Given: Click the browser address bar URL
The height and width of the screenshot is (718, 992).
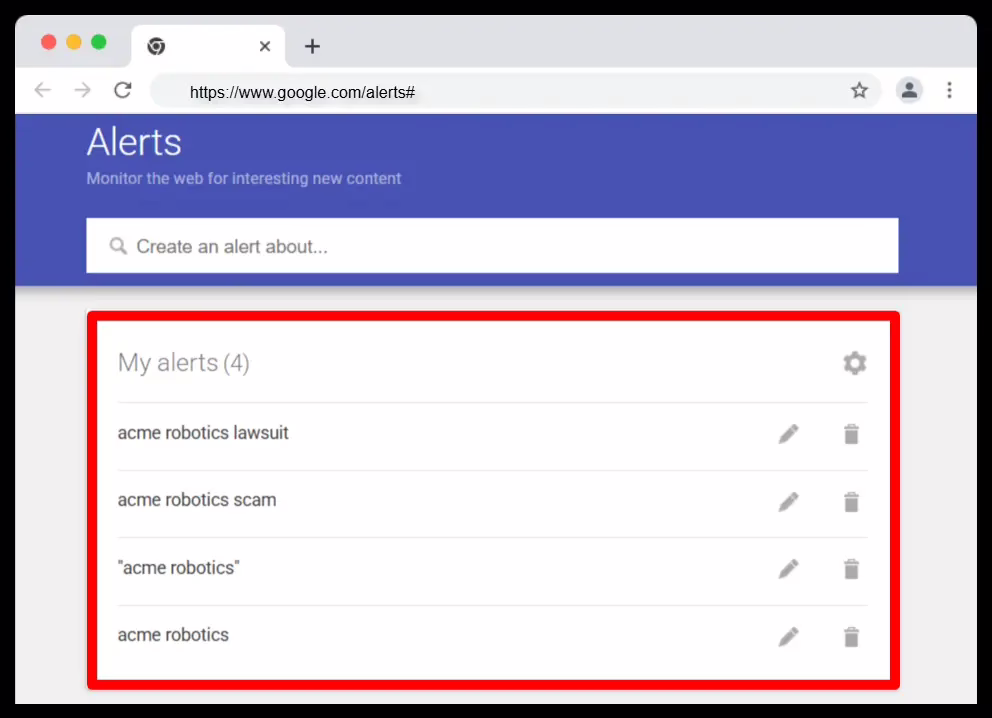Looking at the screenshot, I should (302, 91).
